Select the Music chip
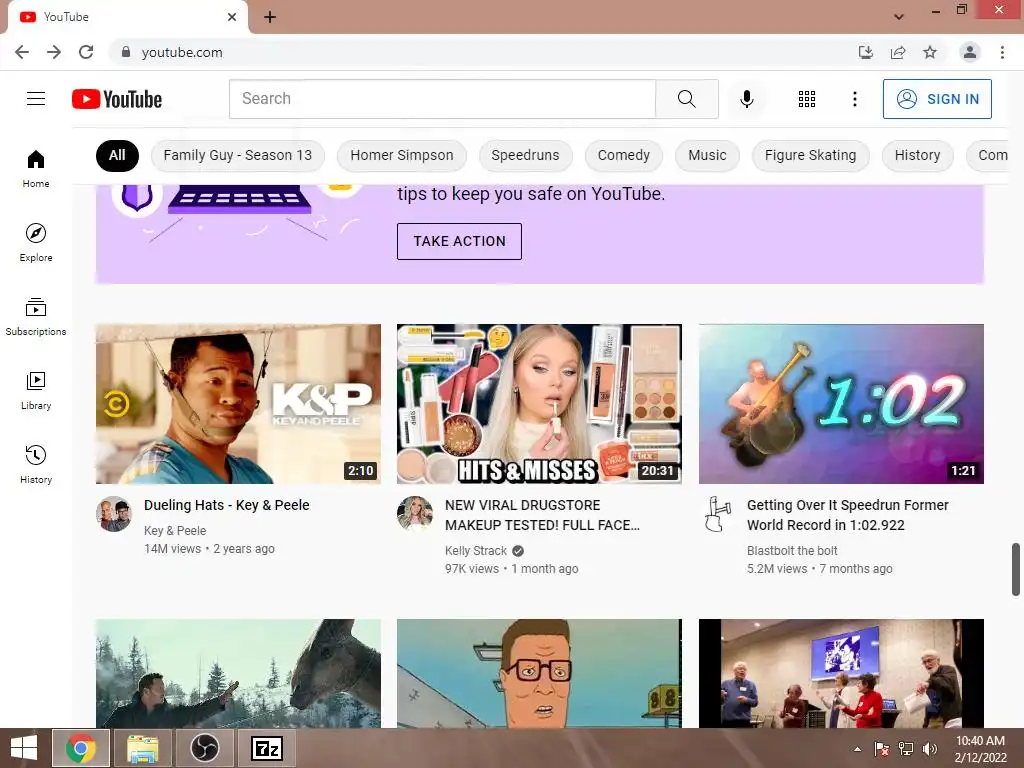The height and width of the screenshot is (768, 1024). (x=707, y=155)
